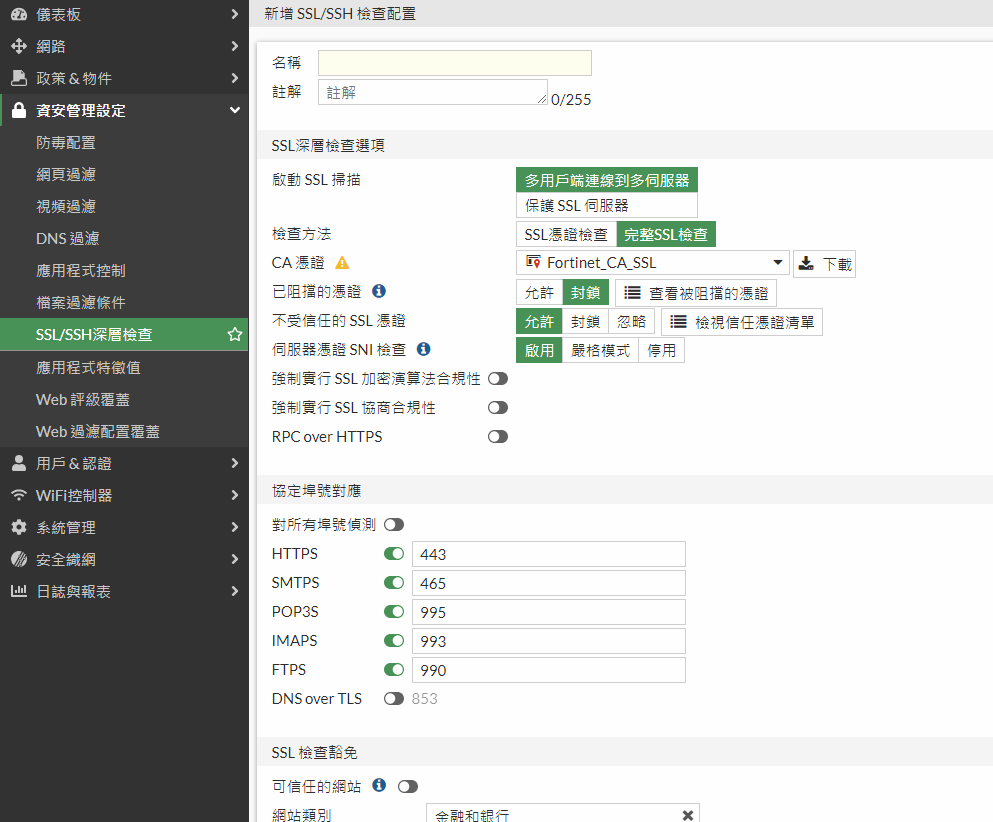Enable the DNS over TLS toggle
This screenshot has width=993, height=822.
[x=394, y=699]
